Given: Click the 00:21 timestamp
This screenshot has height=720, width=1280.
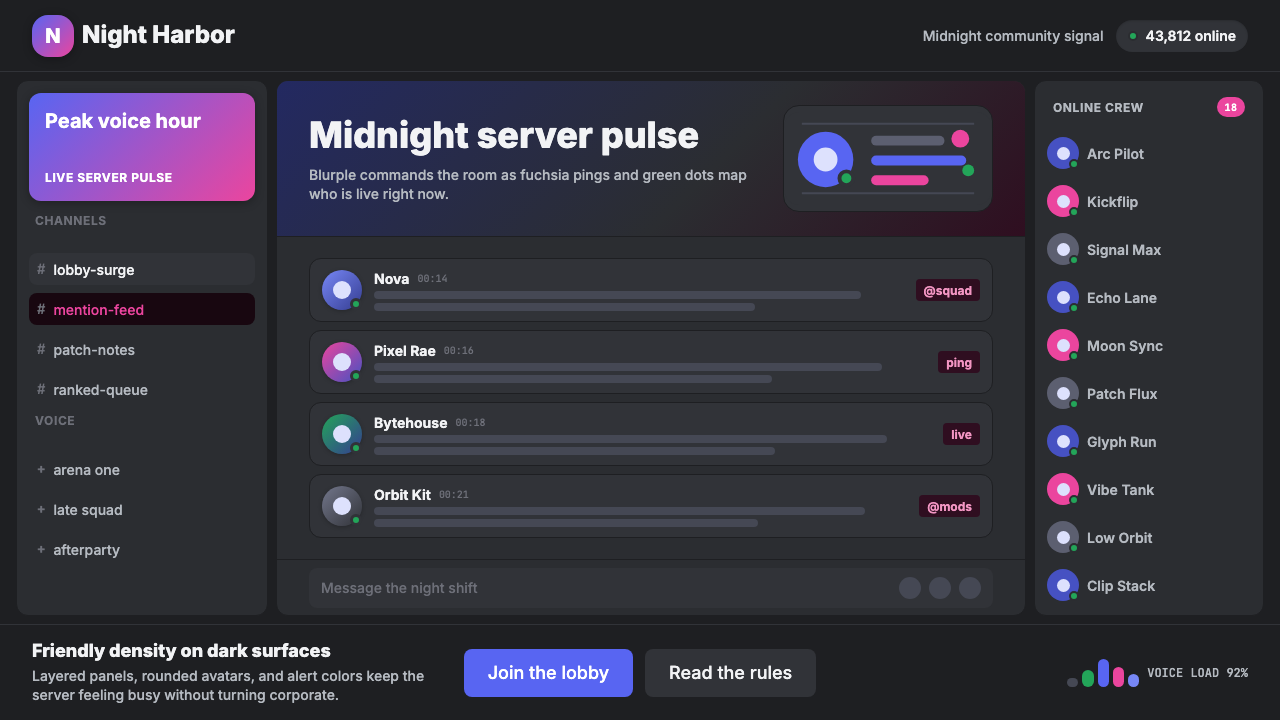Looking at the screenshot, I should (x=454, y=495).
